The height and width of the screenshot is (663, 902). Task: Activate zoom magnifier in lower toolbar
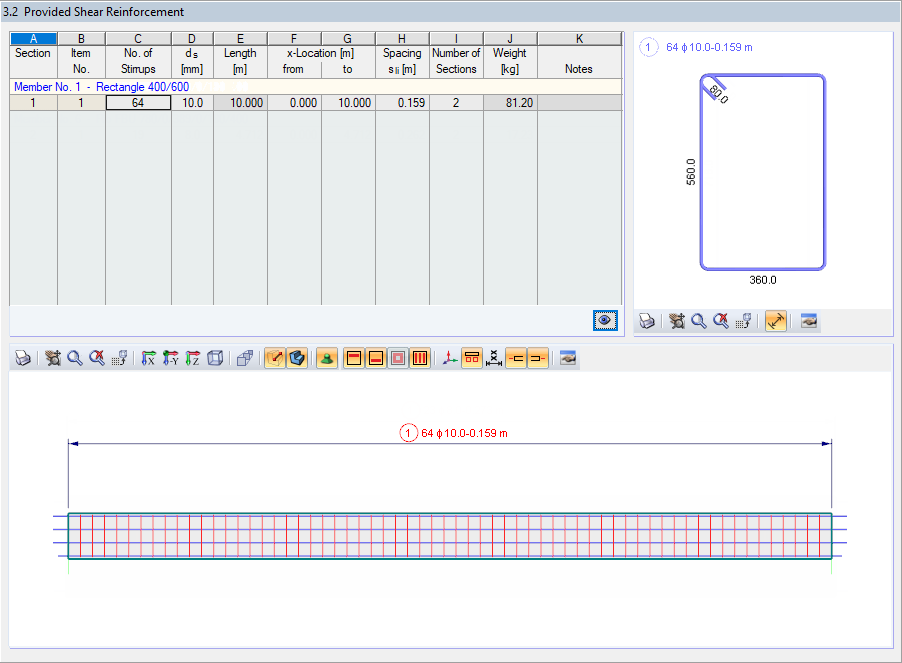(75, 358)
